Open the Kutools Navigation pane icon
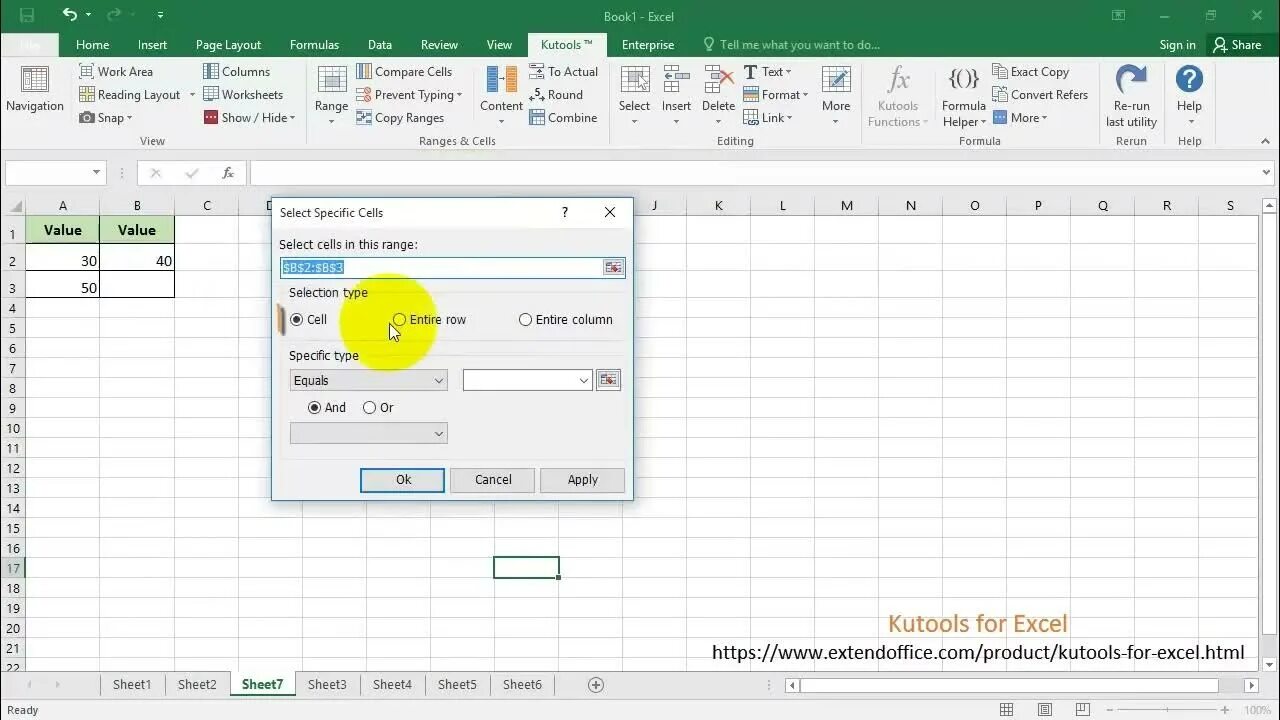Image resolution: width=1280 pixels, height=720 pixels. coord(35,90)
